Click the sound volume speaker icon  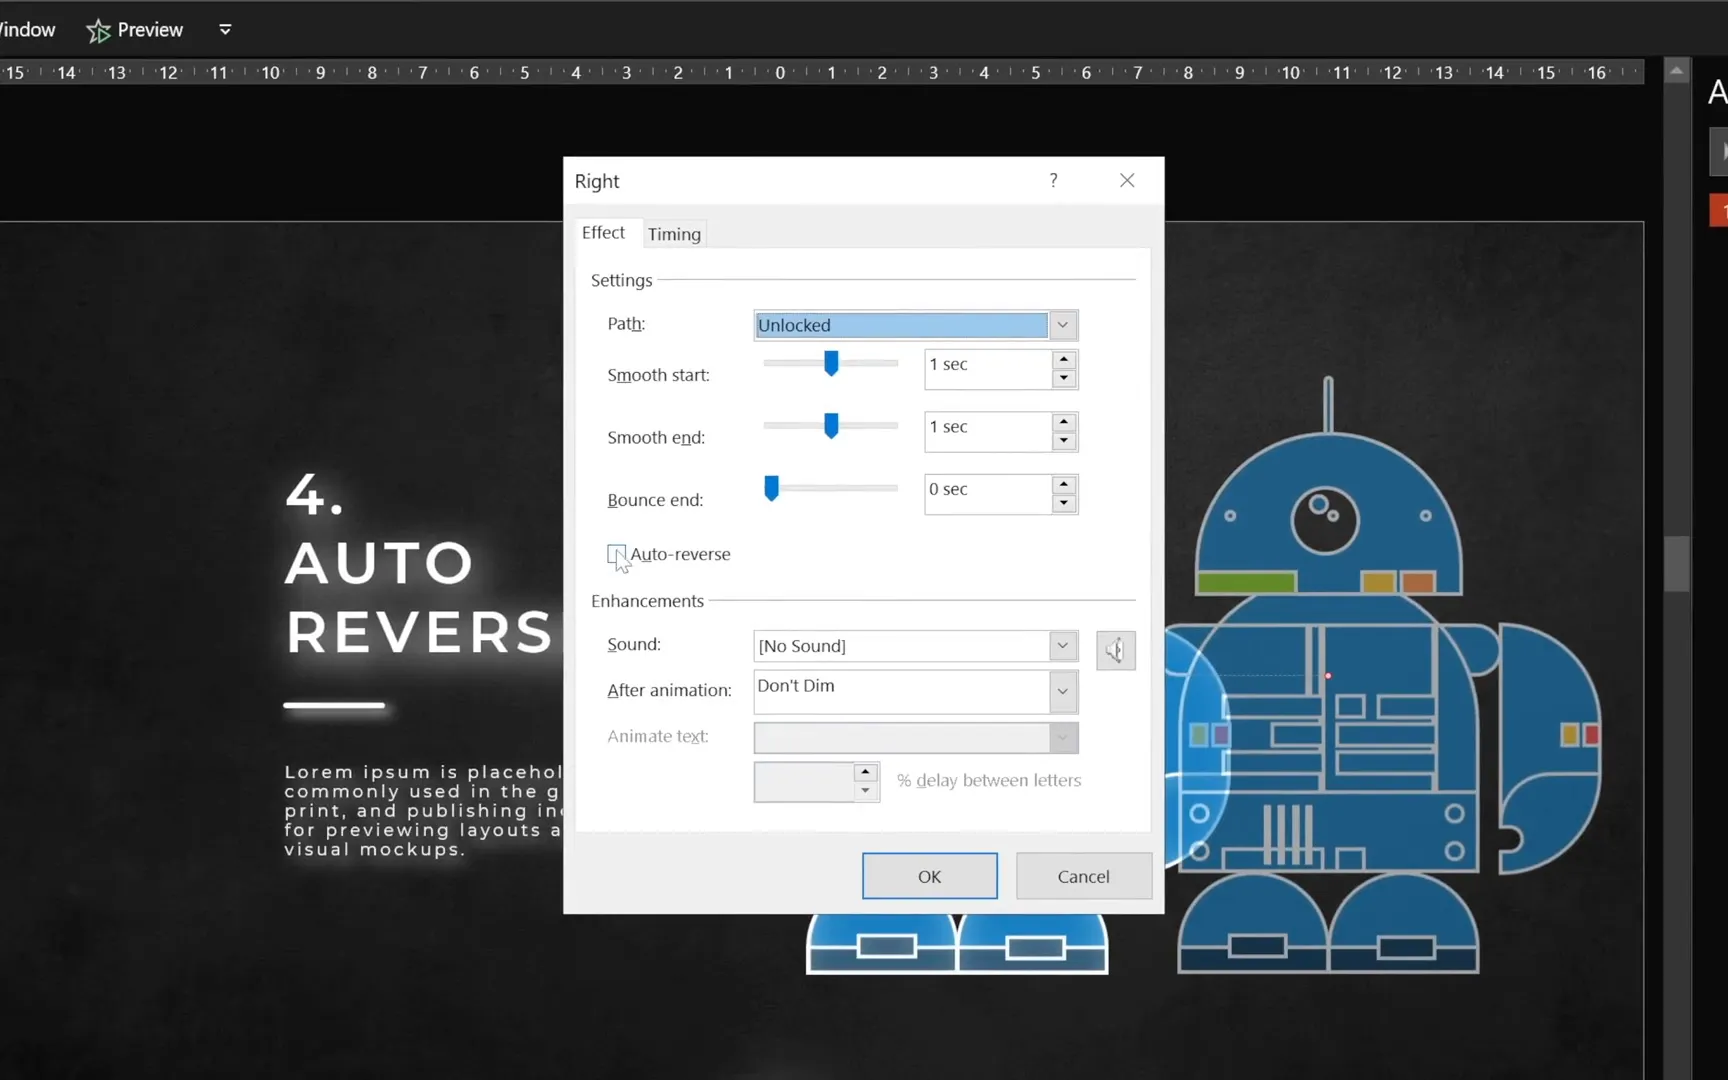(x=1115, y=651)
